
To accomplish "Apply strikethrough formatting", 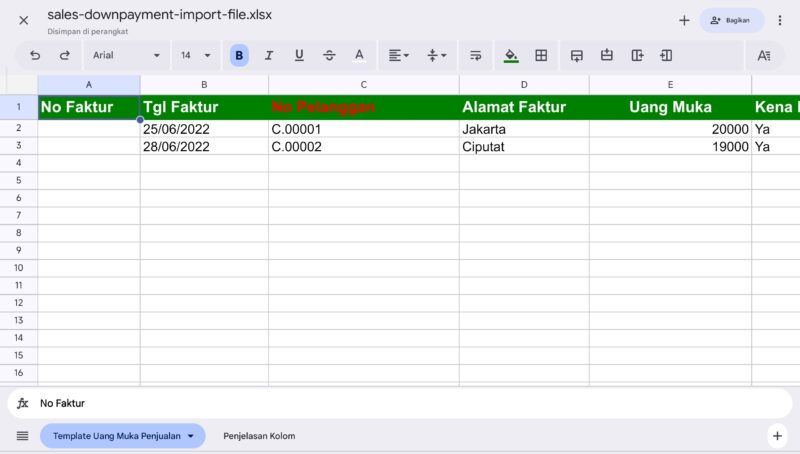I will (329, 56).
